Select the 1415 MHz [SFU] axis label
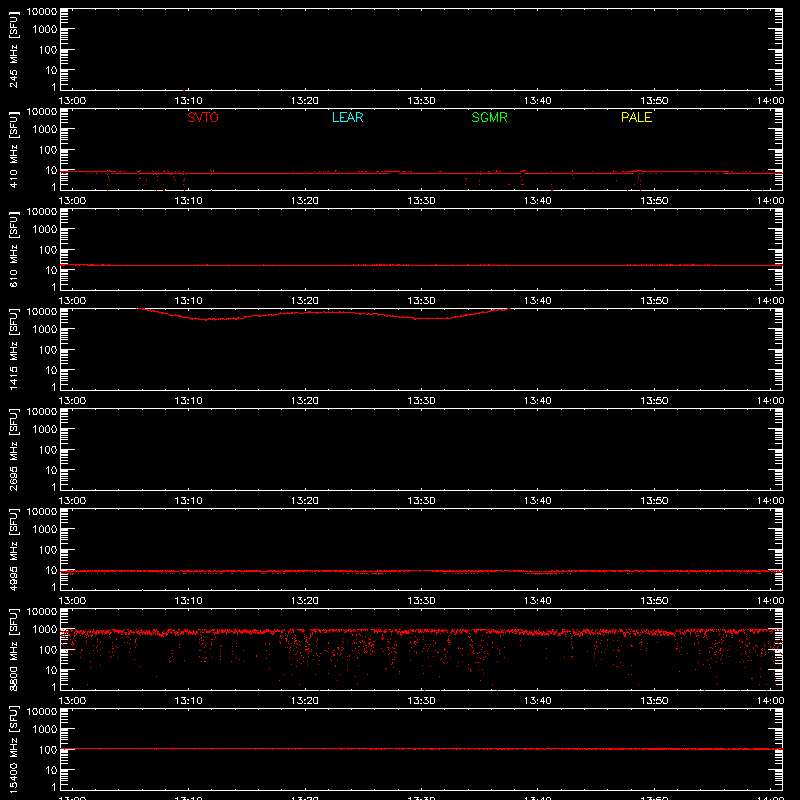 (14, 349)
